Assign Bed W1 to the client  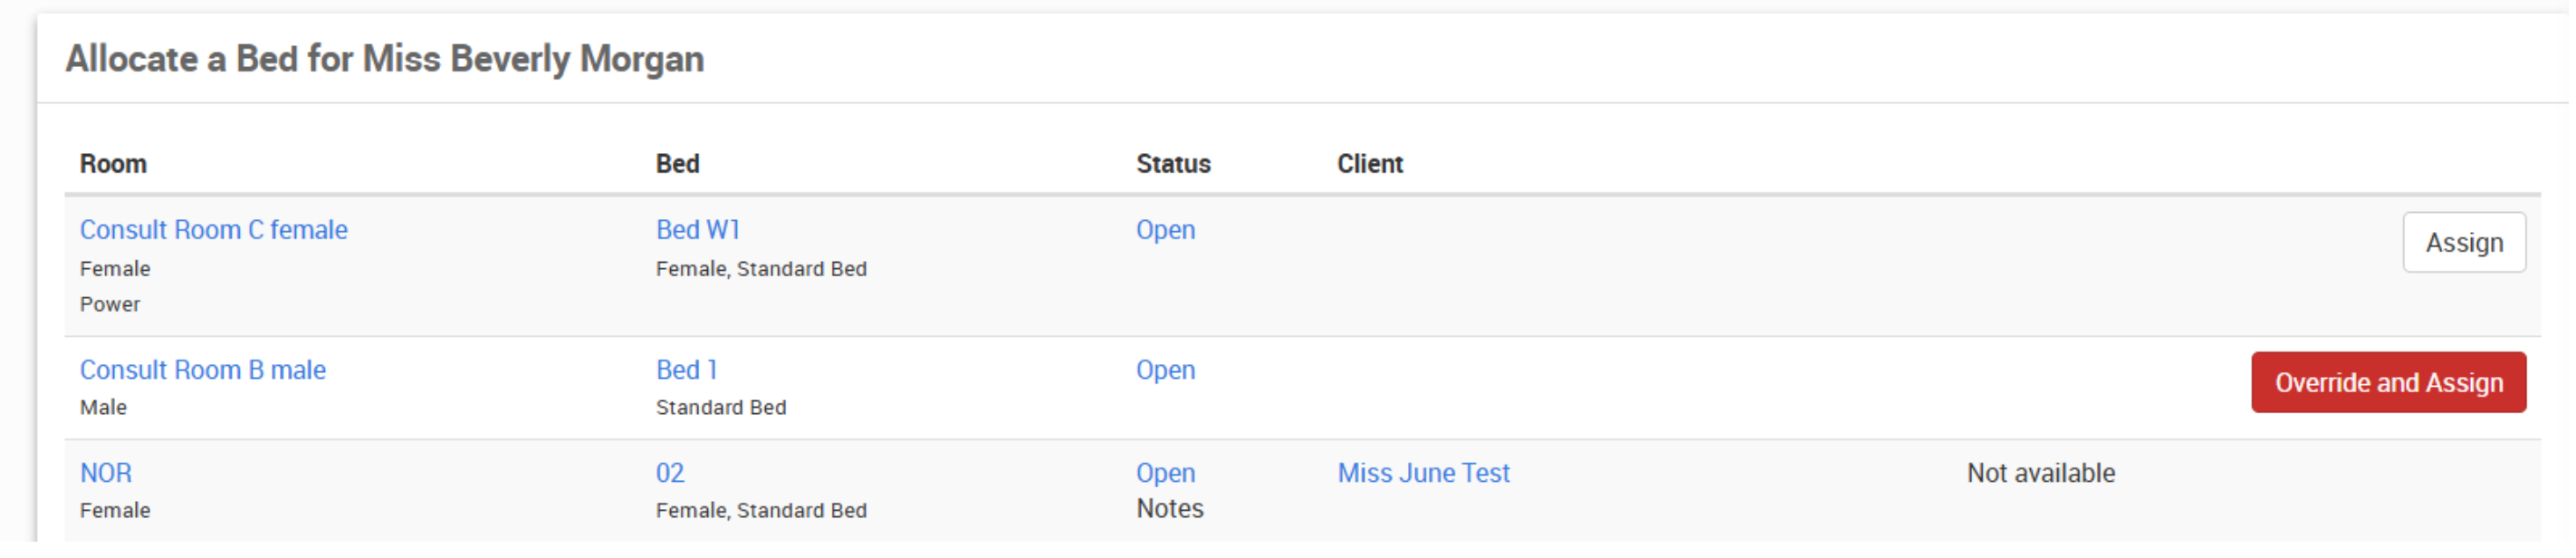pyautogui.click(x=2465, y=243)
